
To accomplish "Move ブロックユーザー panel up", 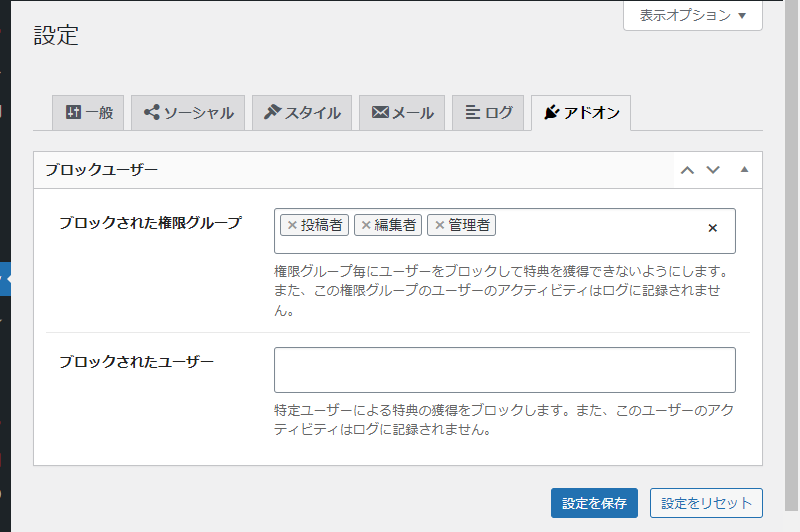I will click(x=687, y=170).
